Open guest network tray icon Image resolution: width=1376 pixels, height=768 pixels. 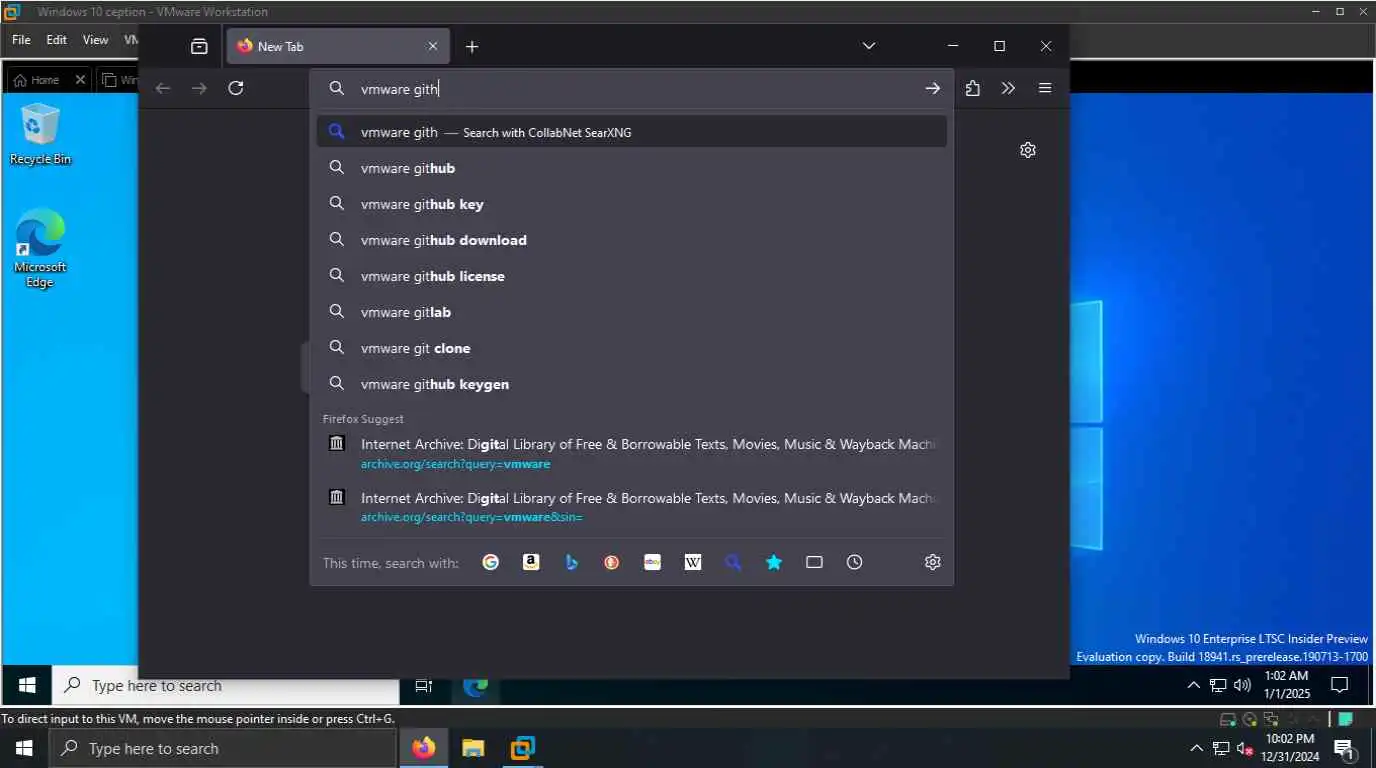coord(1218,685)
